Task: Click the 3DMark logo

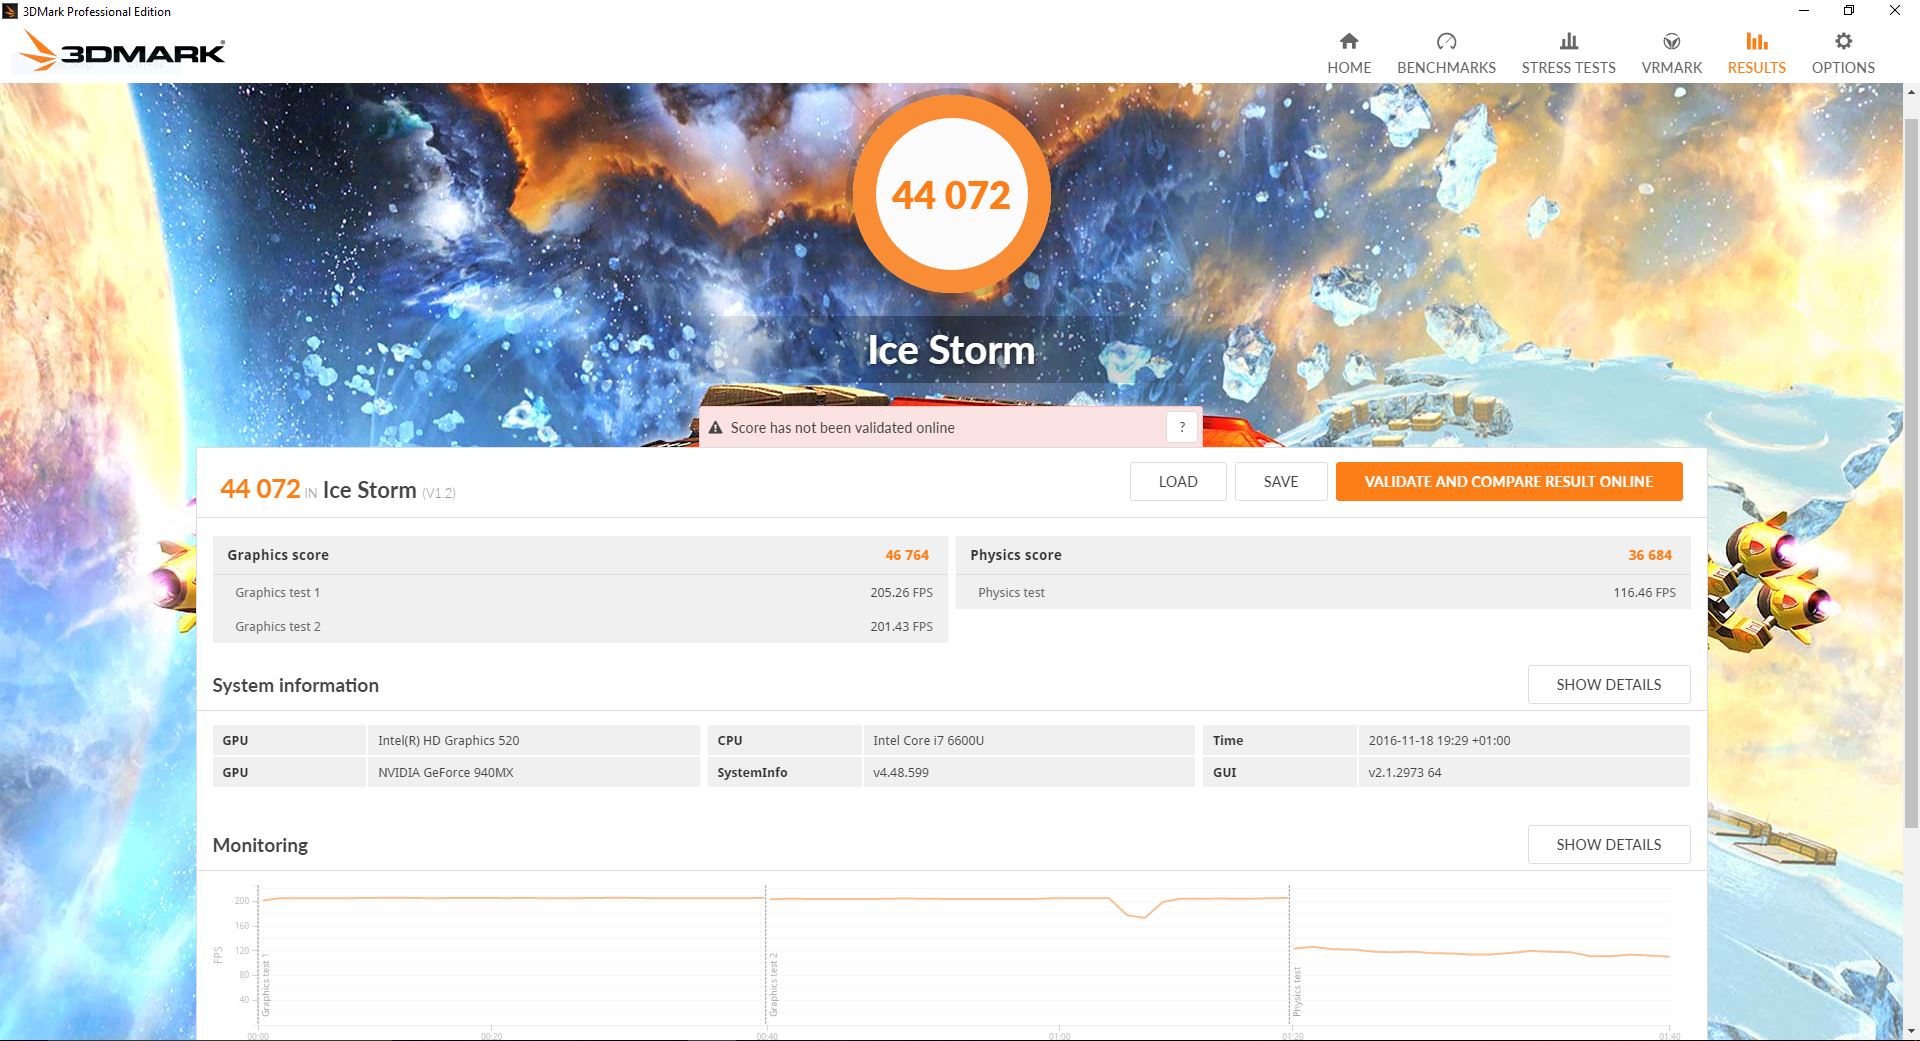Action: click(122, 50)
